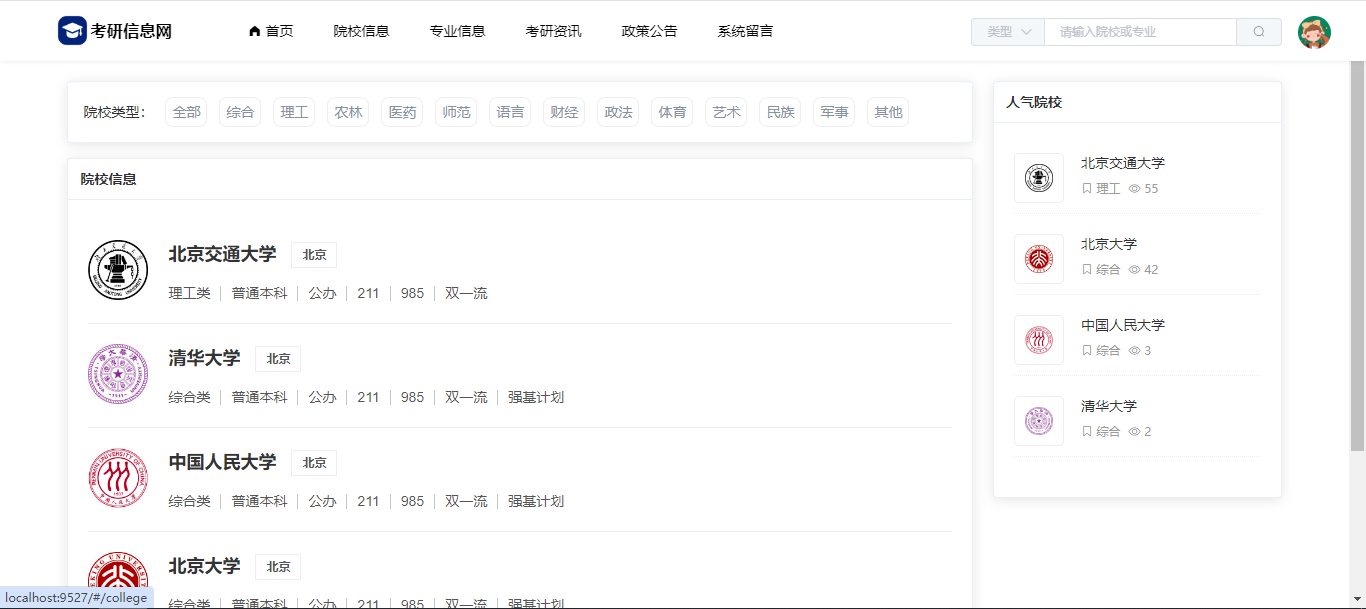Open the 考研资讯 navigation item
Image resolution: width=1366 pixels, height=609 pixels.
tap(553, 31)
